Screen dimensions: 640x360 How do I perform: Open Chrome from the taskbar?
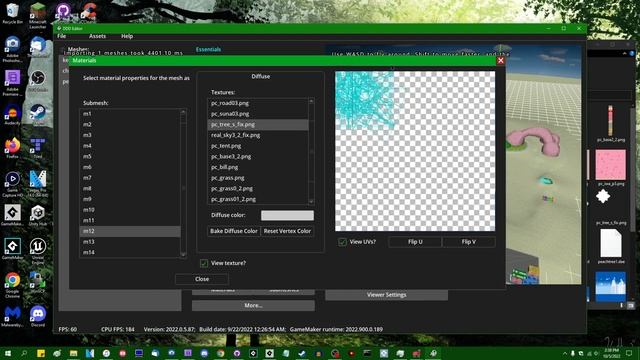[x=220, y=353]
